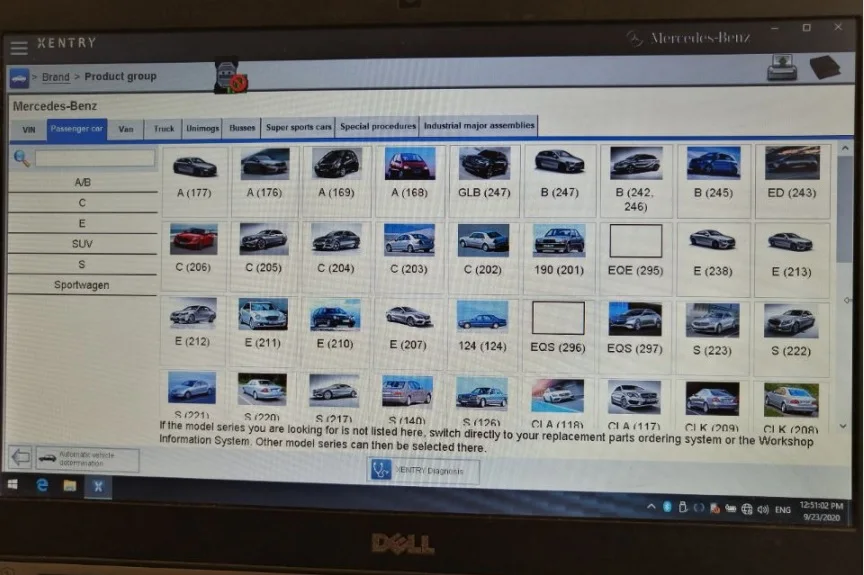Select model series C (204)
864x575 pixels.
(336, 258)
